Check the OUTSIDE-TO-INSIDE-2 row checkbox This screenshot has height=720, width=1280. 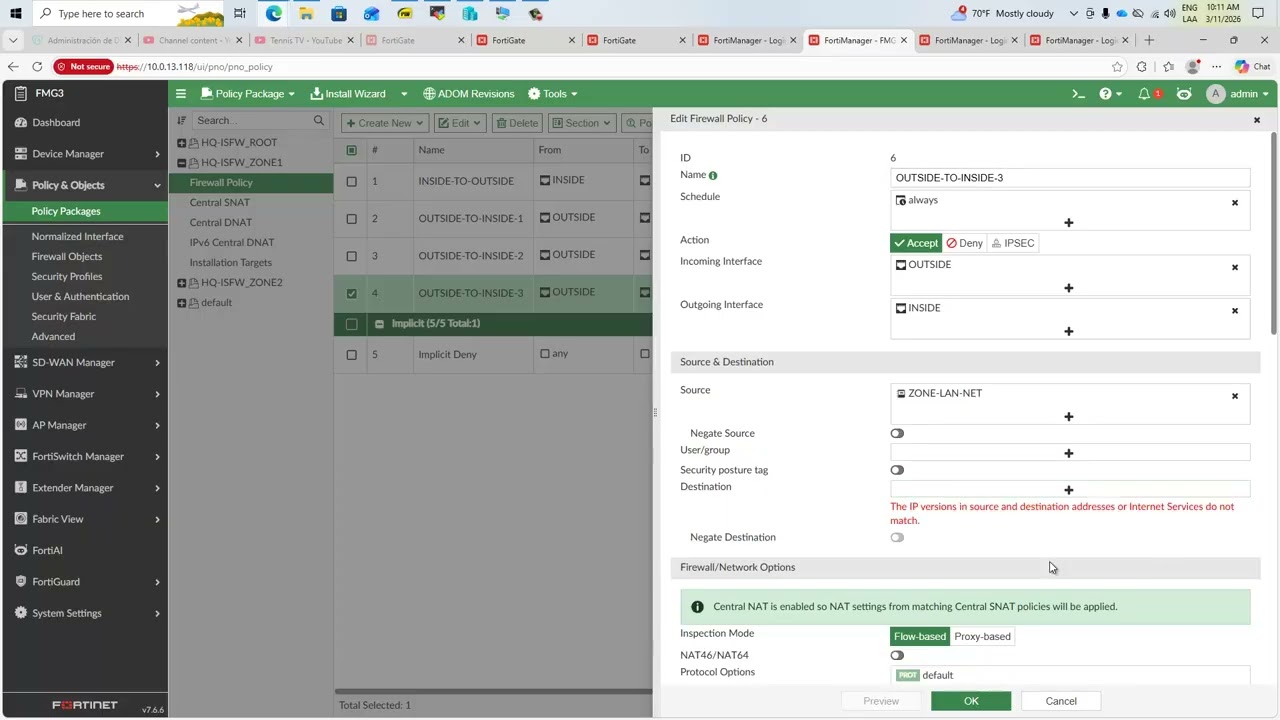(351, 256)
